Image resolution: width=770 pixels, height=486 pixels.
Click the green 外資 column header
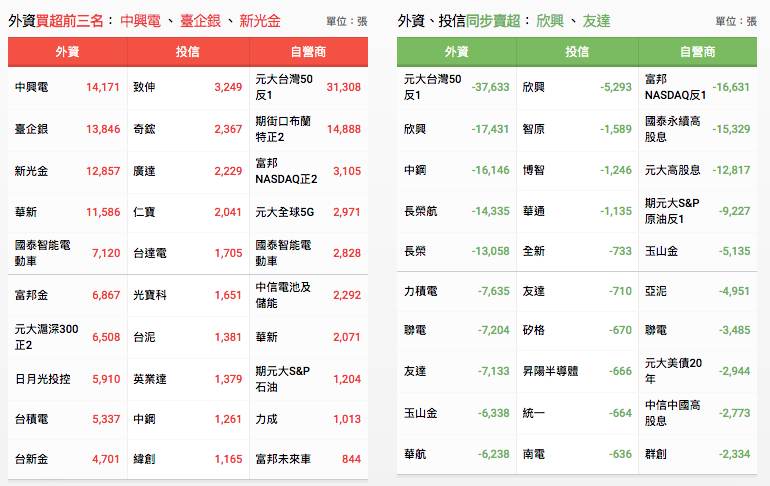click(x=456, y=52)
